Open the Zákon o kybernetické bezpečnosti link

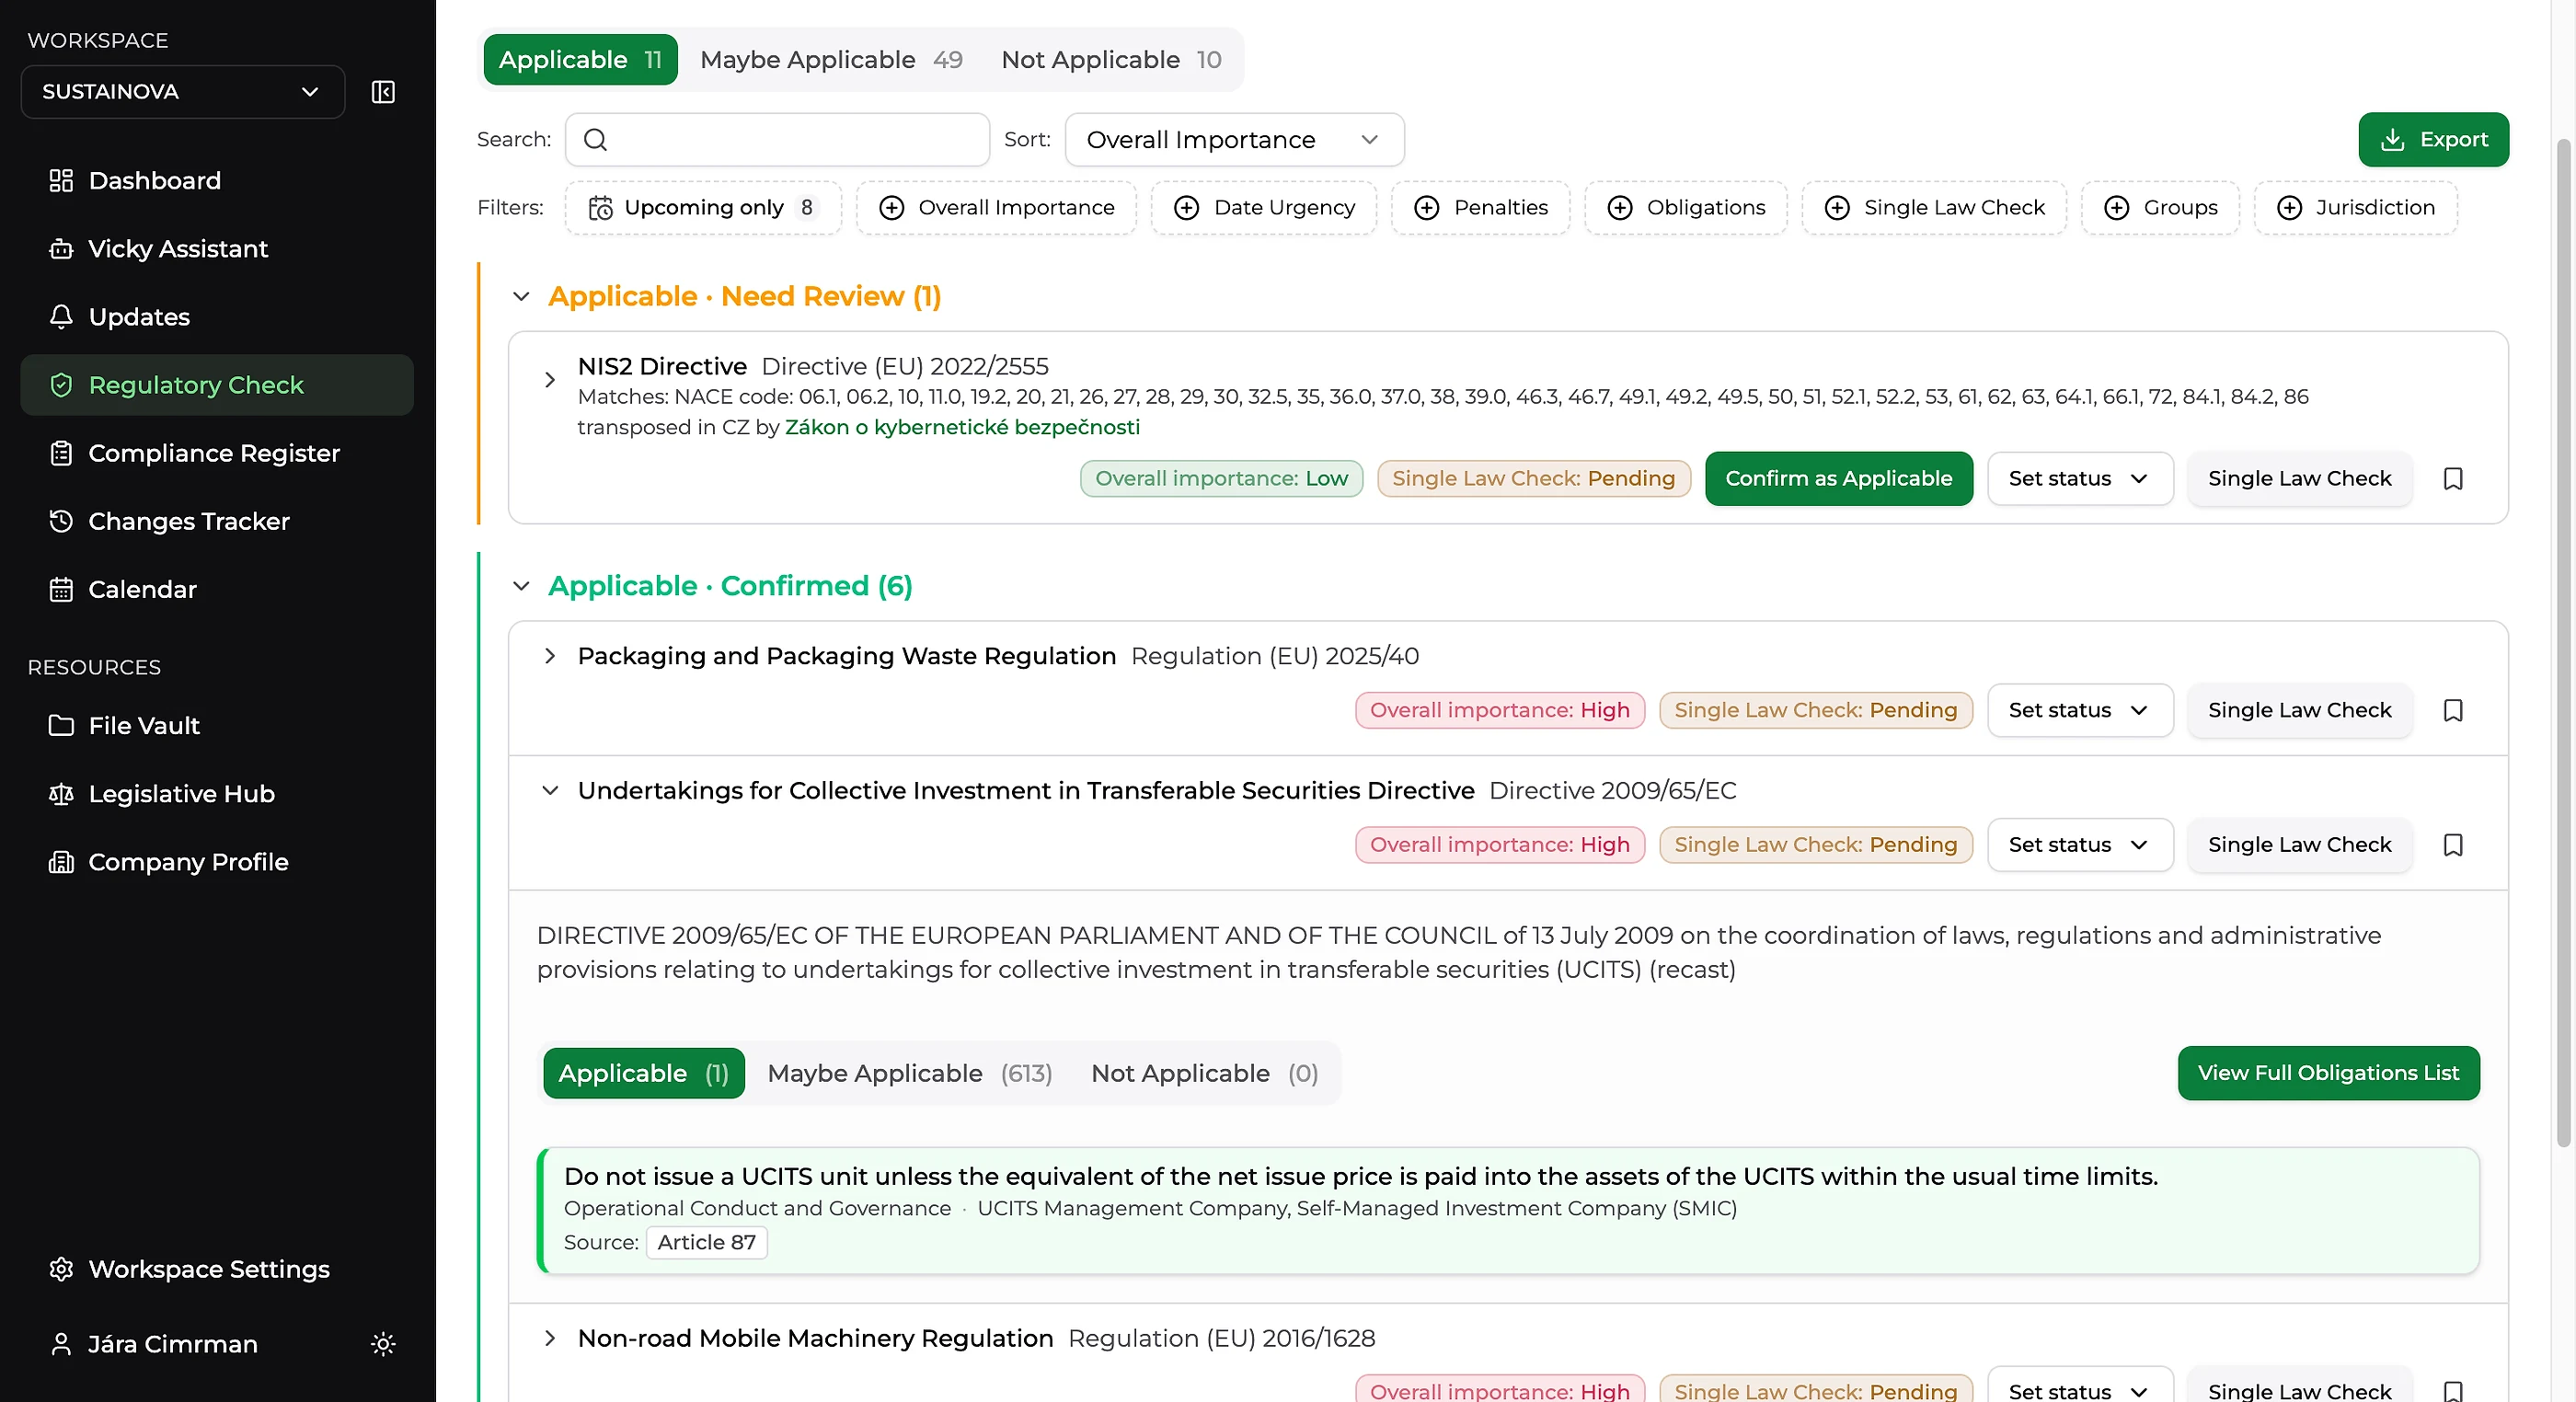tap(961, 428)
